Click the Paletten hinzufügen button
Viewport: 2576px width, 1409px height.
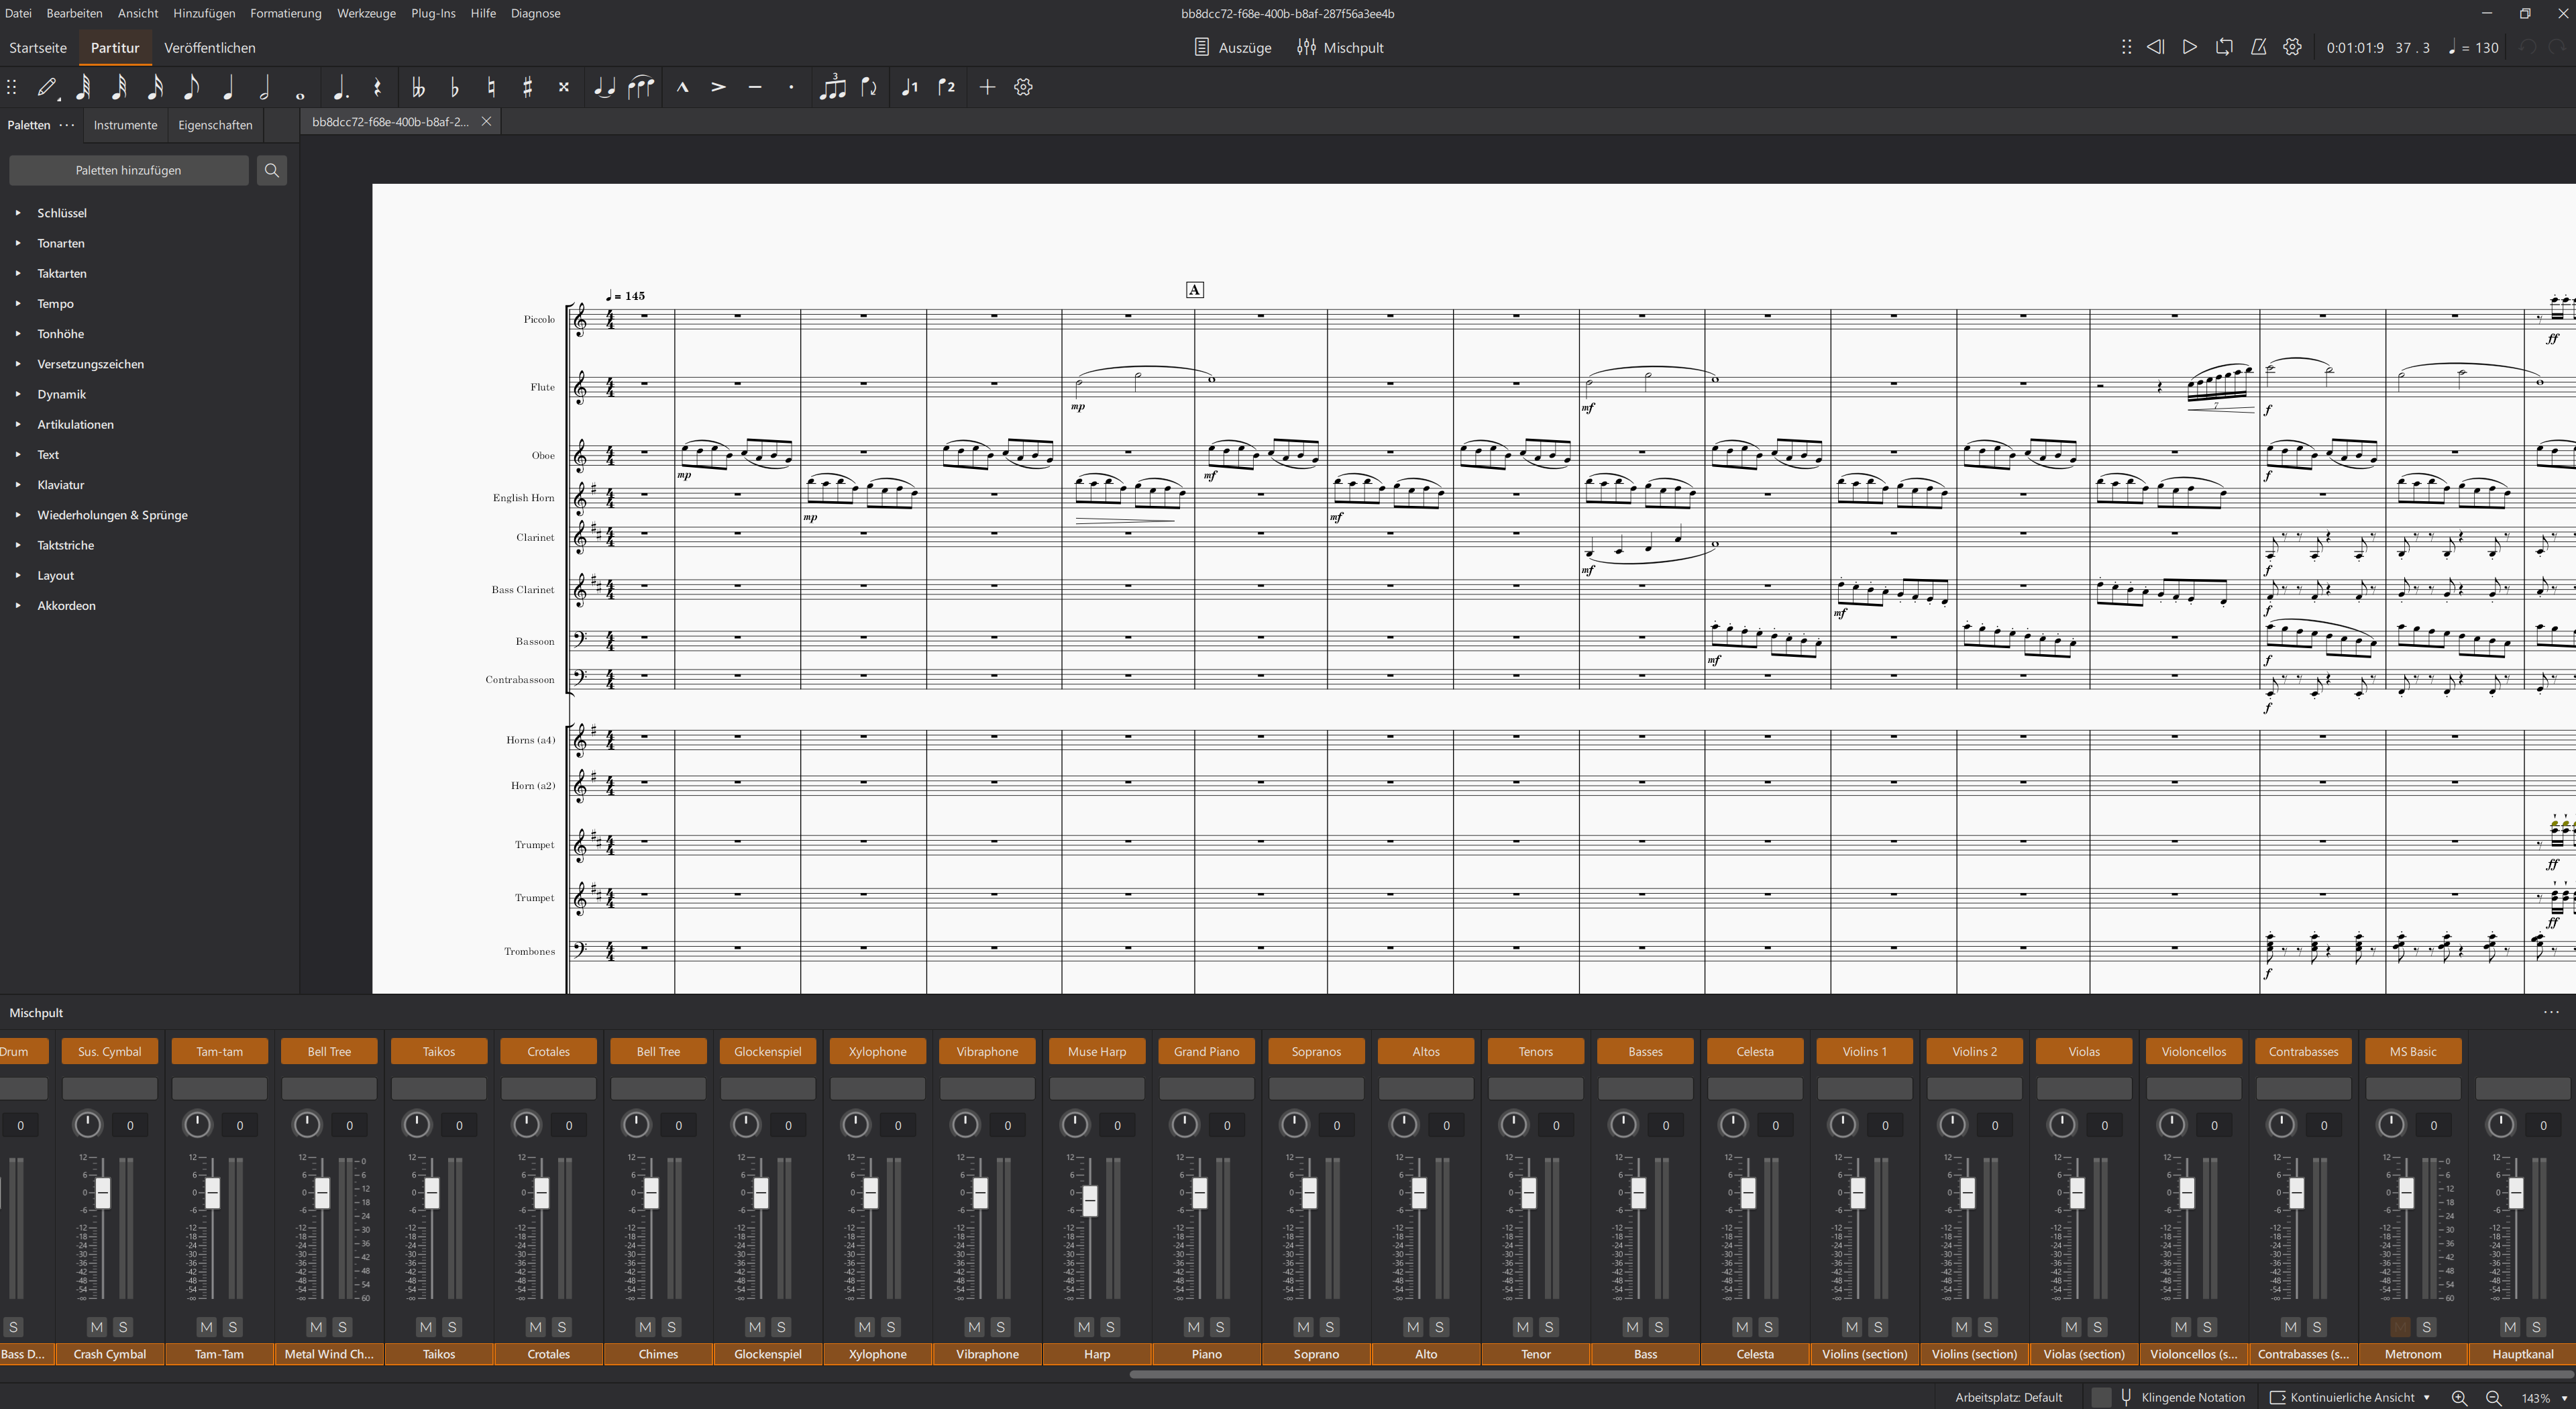128,170
